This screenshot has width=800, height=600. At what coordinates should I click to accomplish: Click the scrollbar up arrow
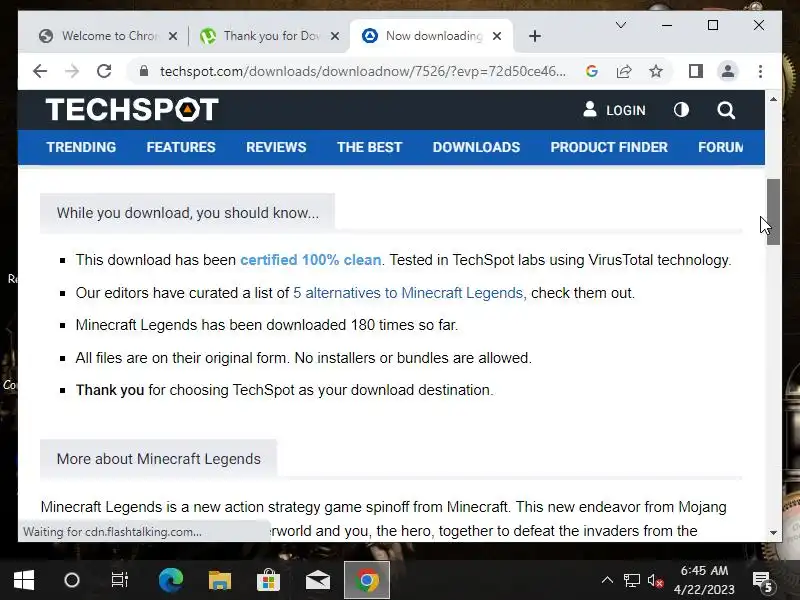pos(773,99)
